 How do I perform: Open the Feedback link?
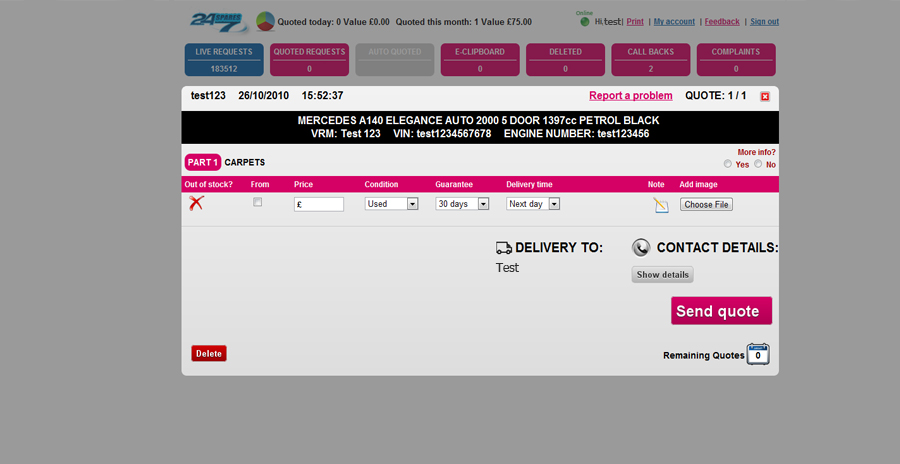722,22
